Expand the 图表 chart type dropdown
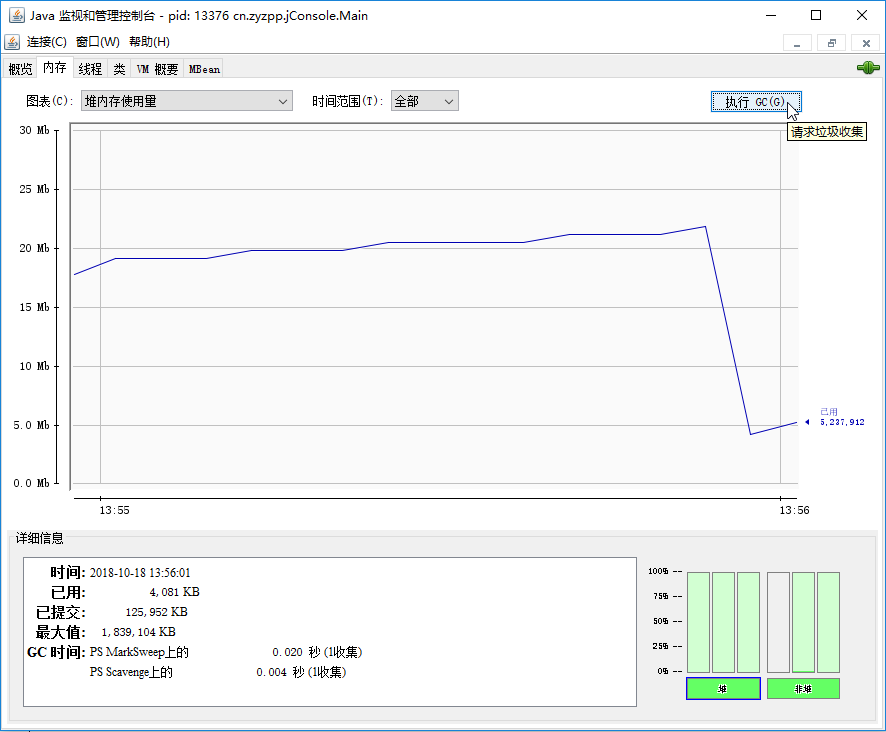 tap(186, 101)
